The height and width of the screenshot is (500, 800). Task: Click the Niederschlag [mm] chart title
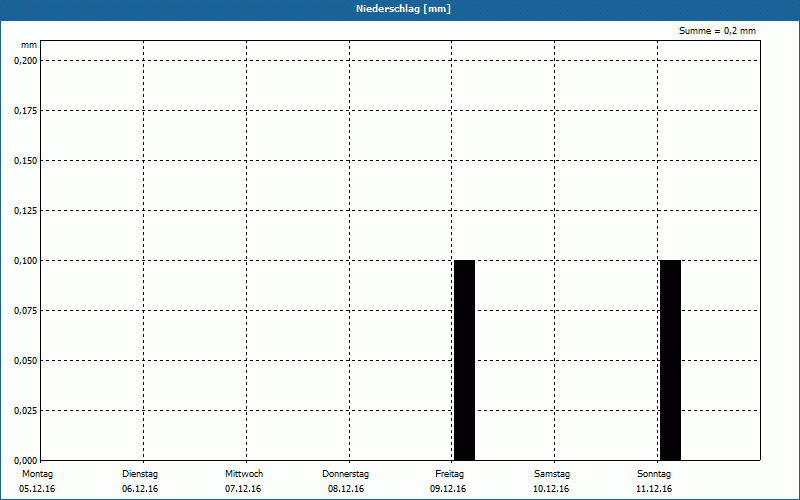[403, 9]
